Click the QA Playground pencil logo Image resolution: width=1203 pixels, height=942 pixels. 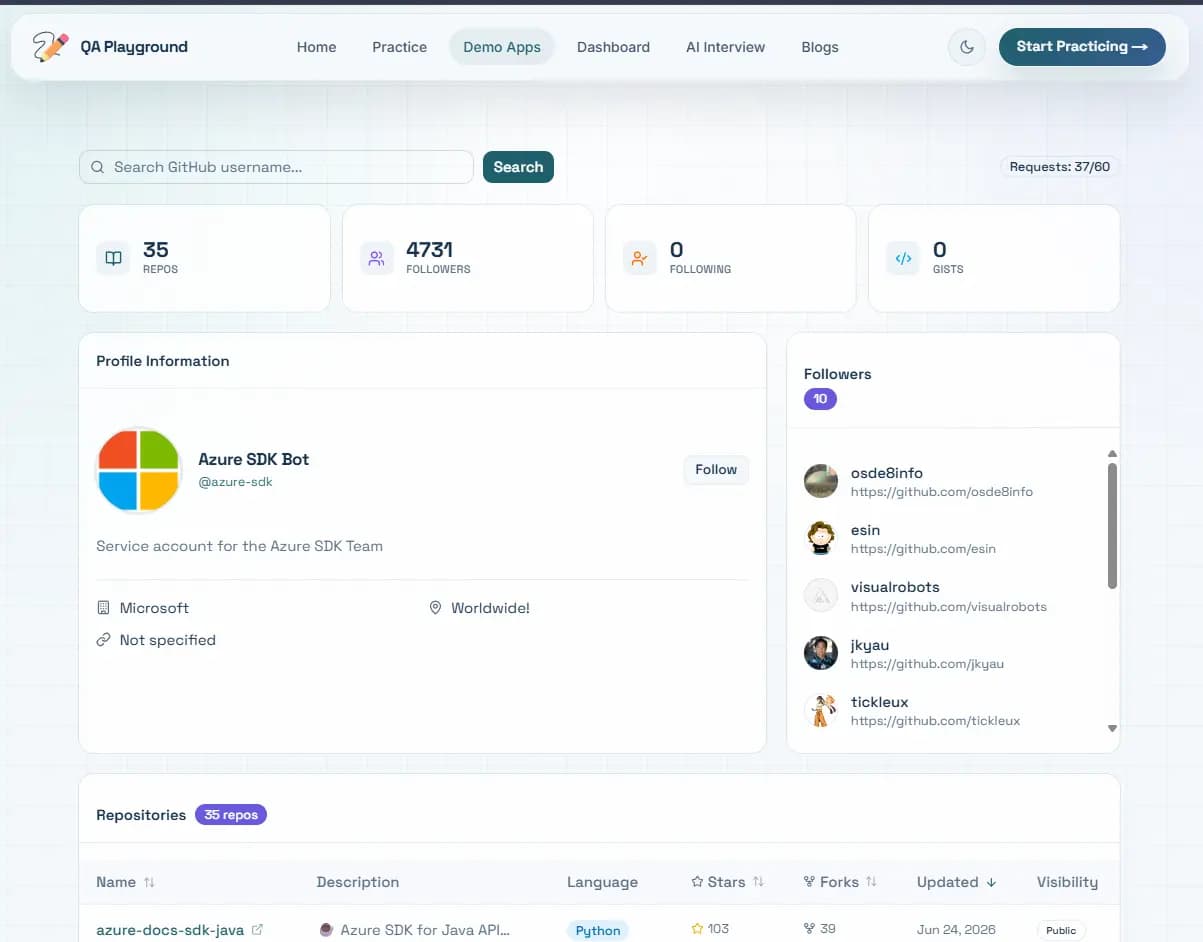[x=50, y=46]
